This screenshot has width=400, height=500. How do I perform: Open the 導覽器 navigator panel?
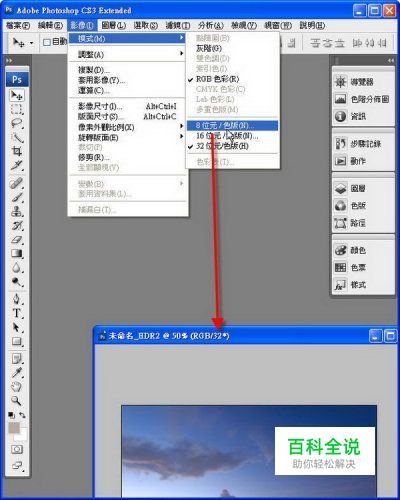click(x=363, y=82)
